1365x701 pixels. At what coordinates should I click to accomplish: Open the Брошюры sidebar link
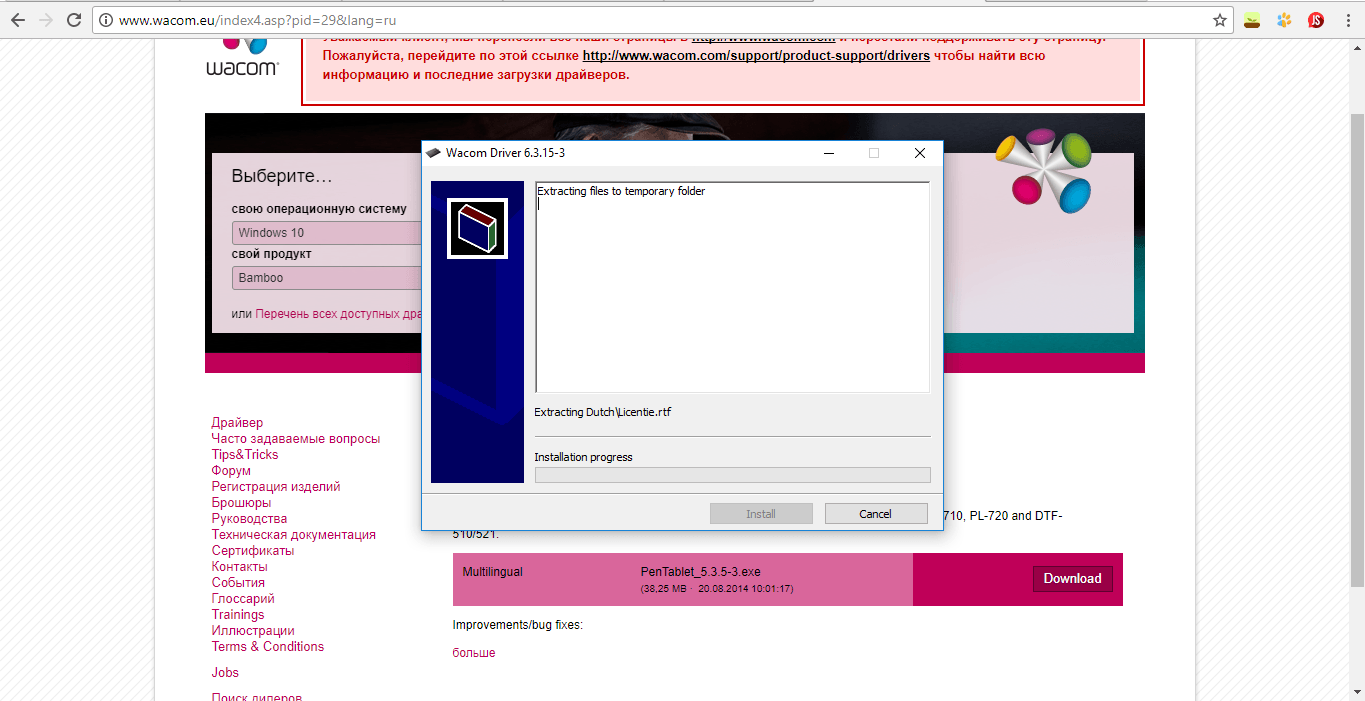(x=241, y=503)
